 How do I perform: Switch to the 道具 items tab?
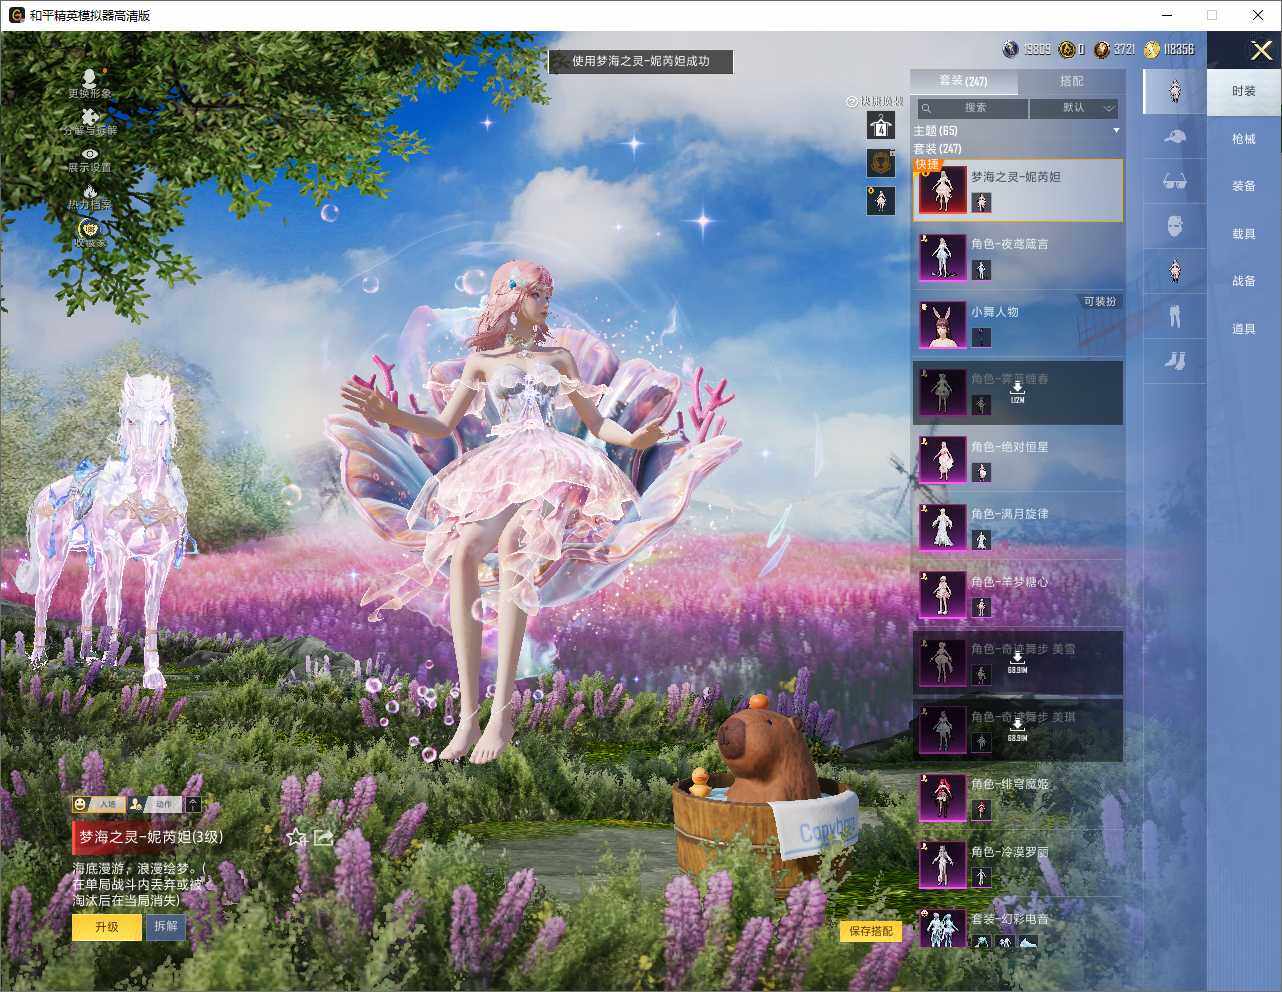[1244, 329]
